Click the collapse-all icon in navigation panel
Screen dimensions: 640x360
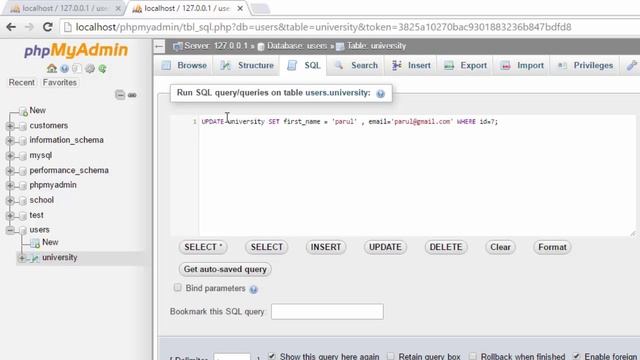(120, 95)
